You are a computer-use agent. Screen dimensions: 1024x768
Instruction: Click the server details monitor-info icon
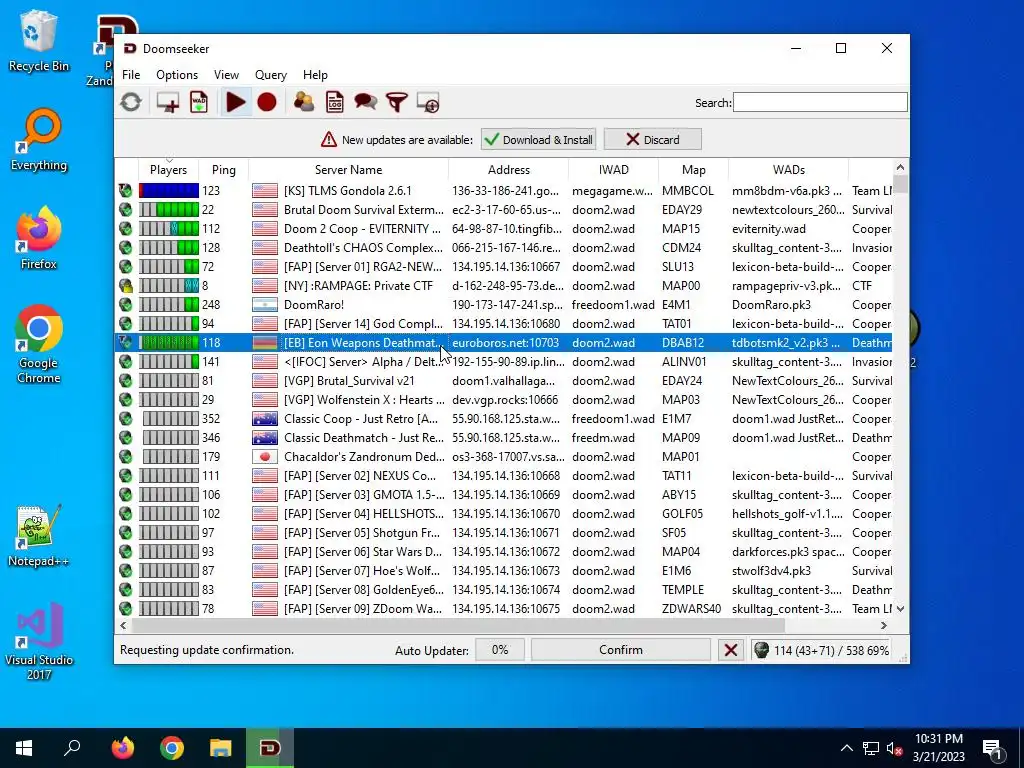428,103
